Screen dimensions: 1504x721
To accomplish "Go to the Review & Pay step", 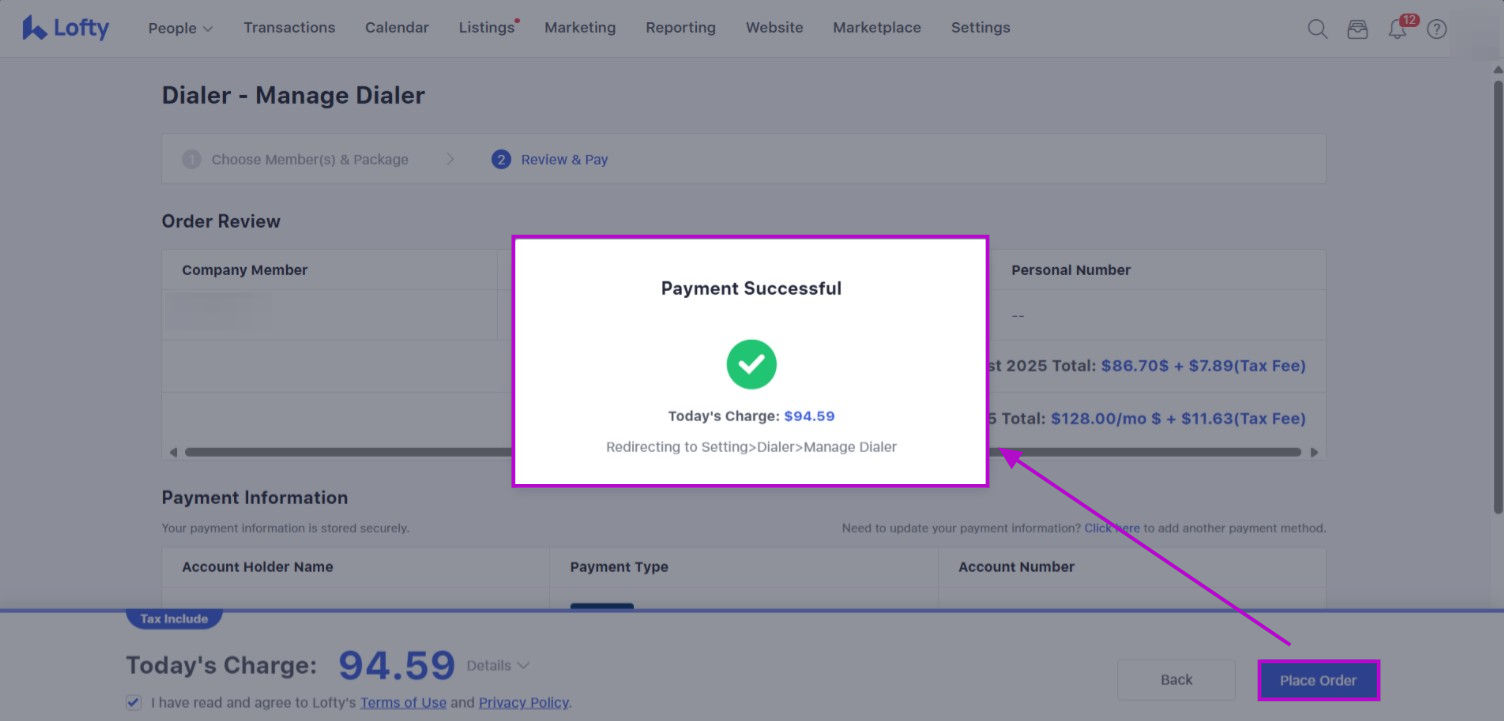I will (564, 159).
